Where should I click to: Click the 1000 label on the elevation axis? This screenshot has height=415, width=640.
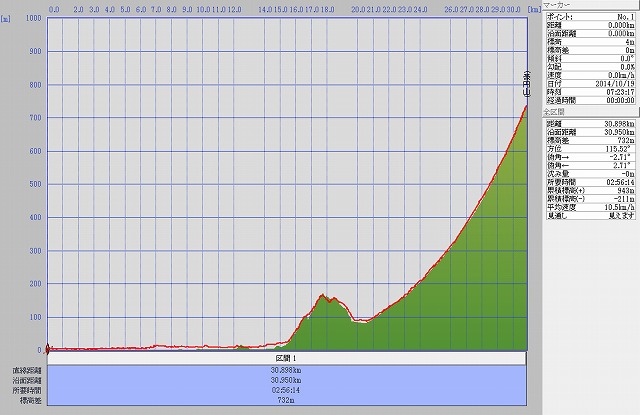[32, 19]
